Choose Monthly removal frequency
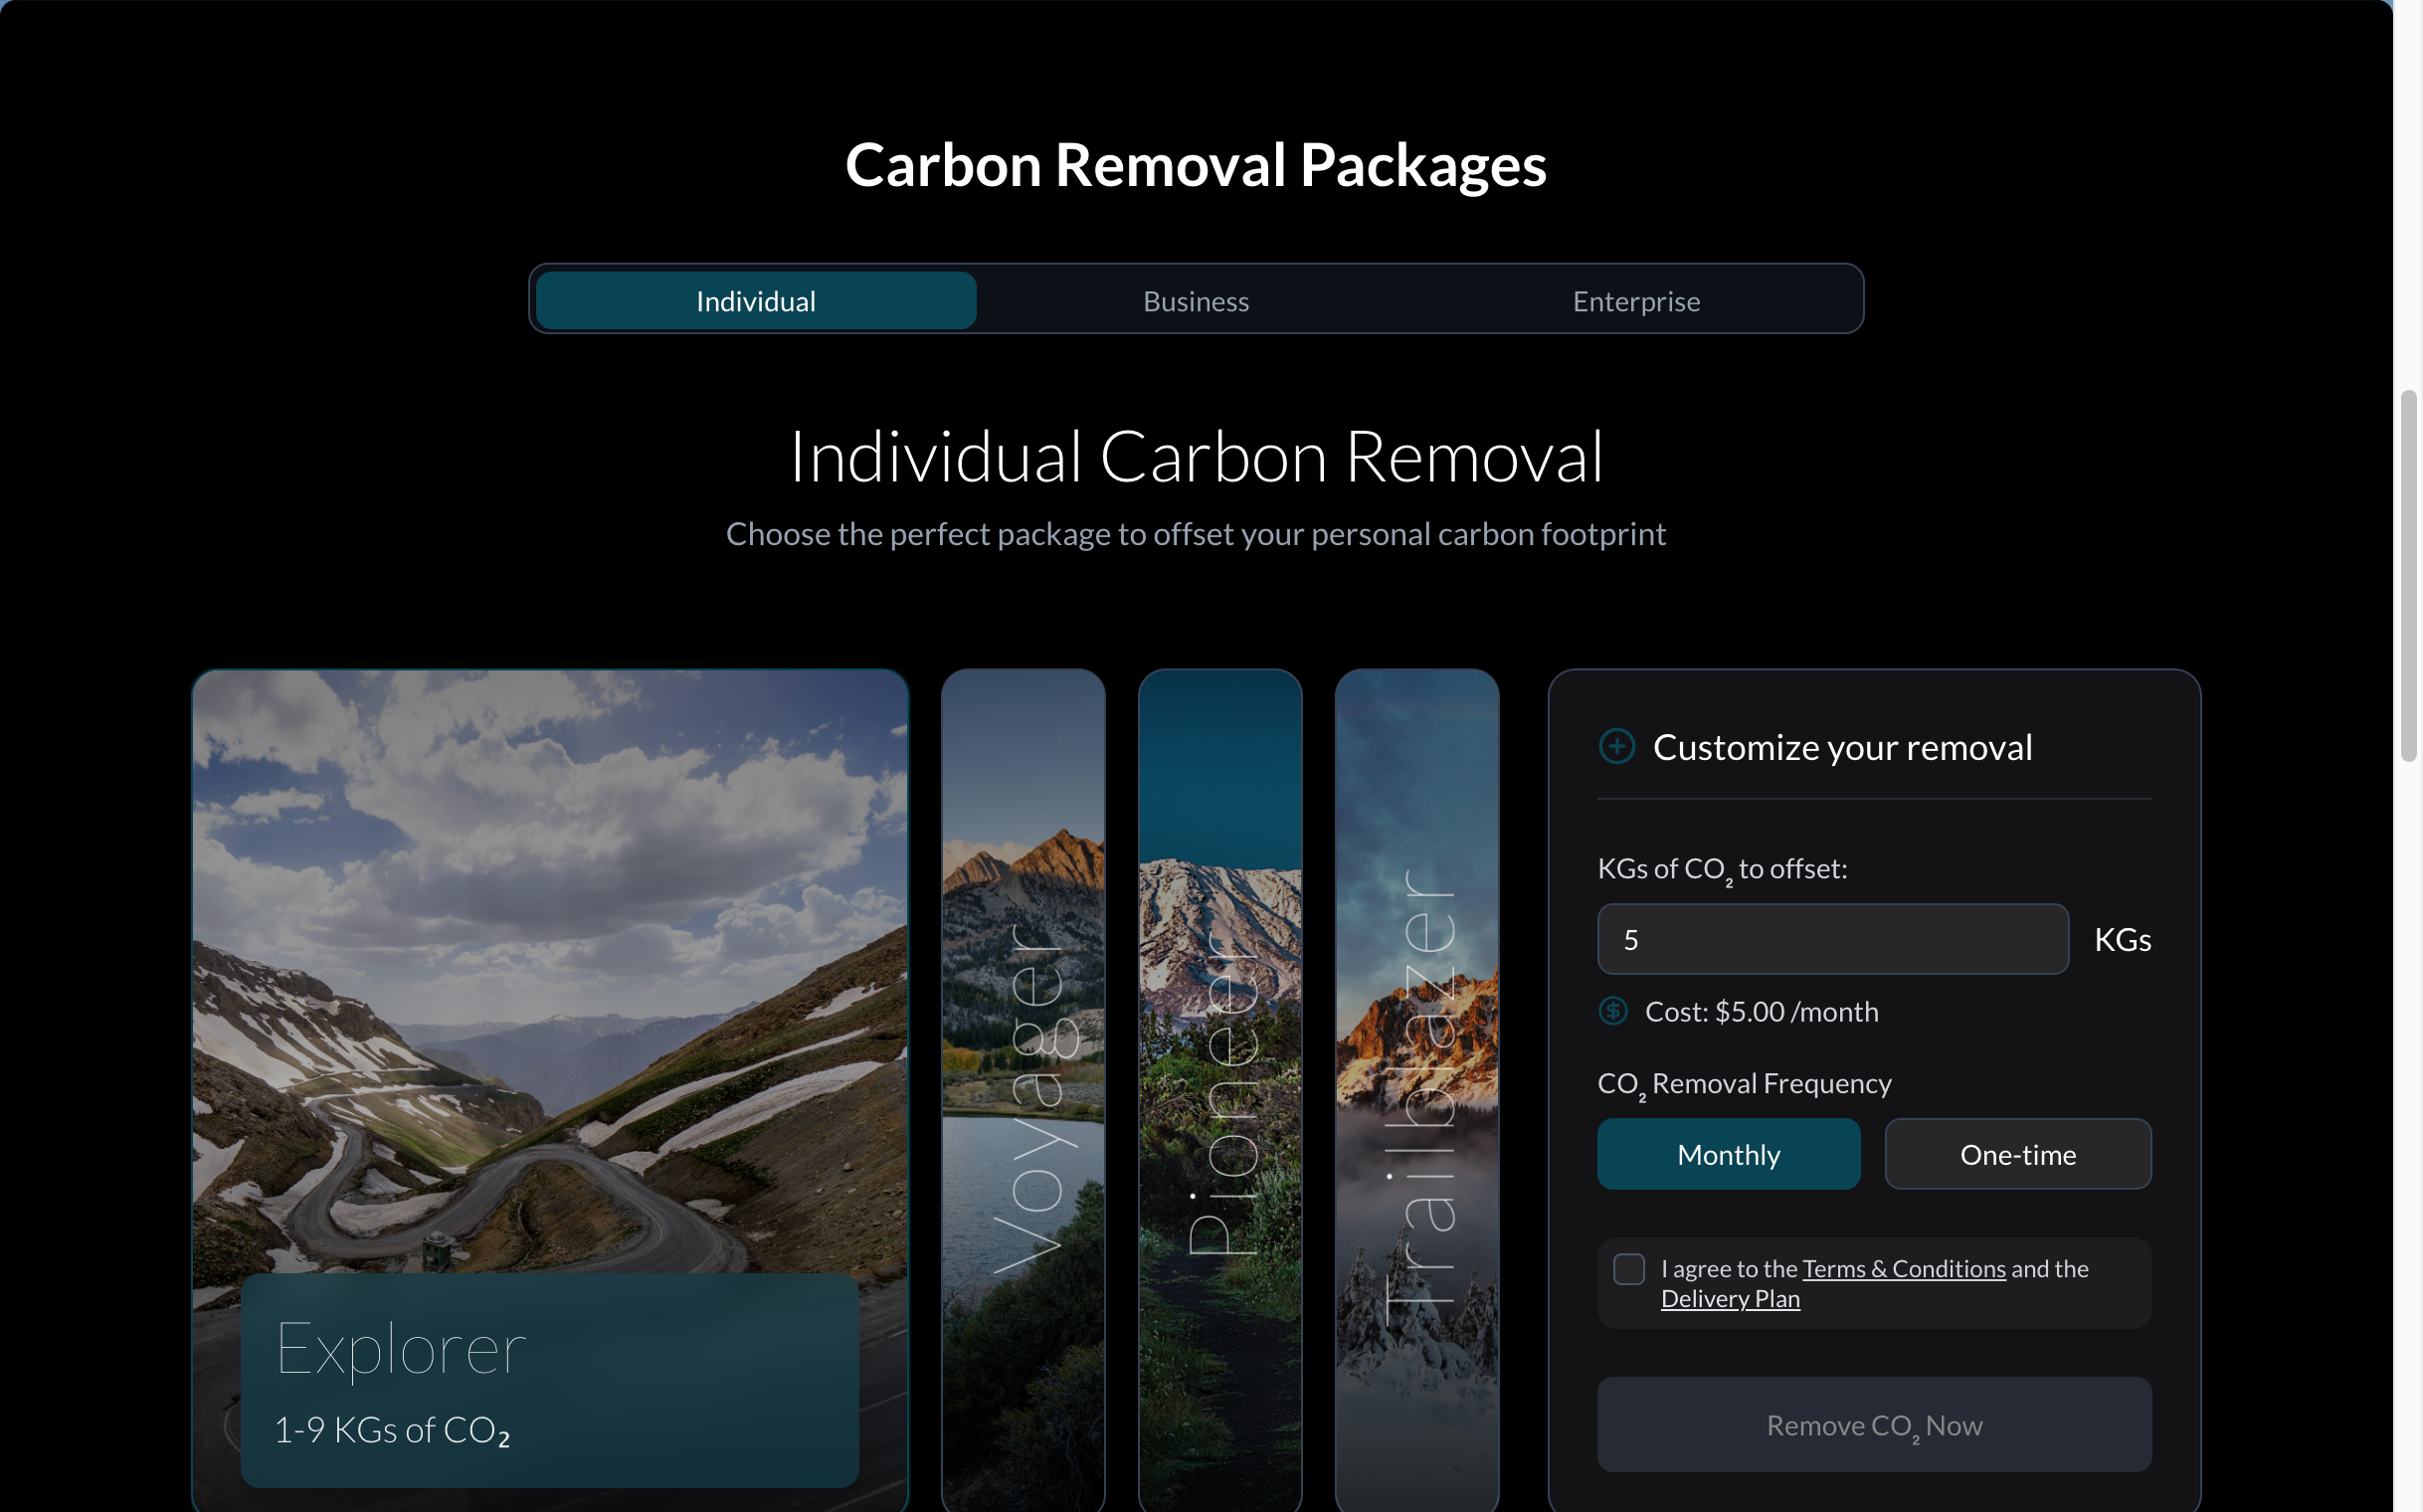2423x1512 pixels. [x=1729, y=1154]
